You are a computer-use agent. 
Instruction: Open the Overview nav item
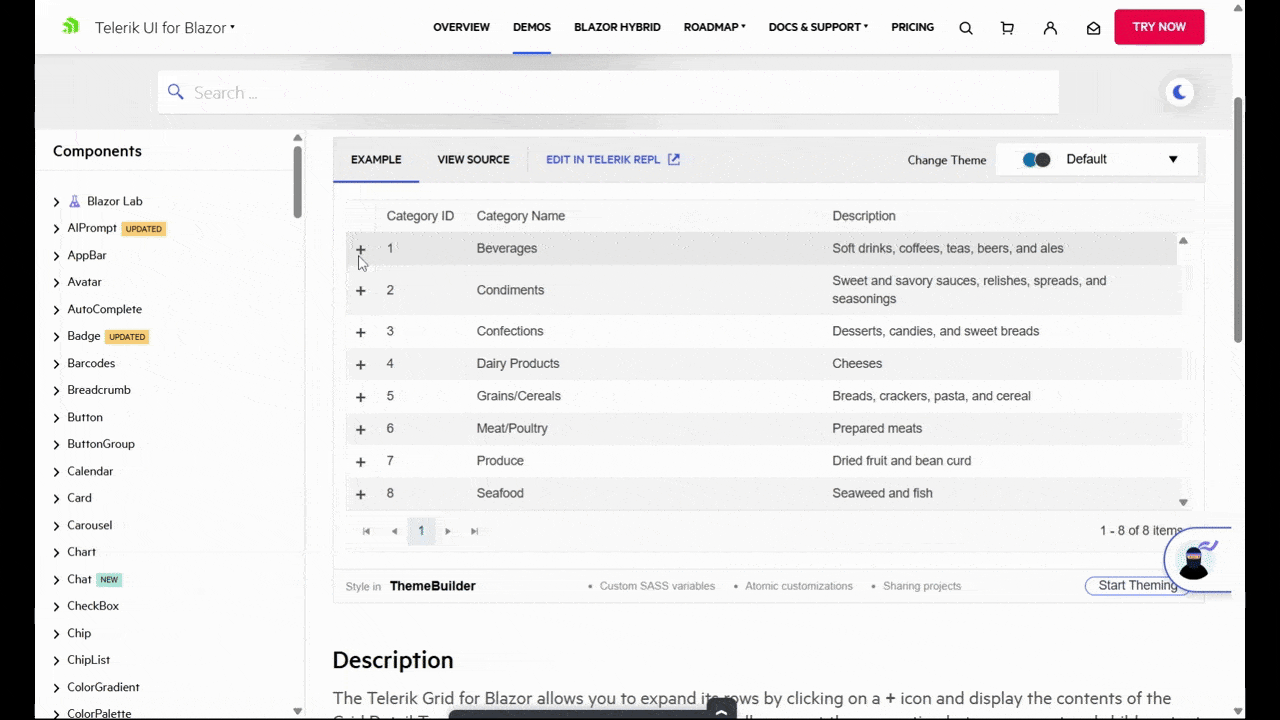[x=461, y=27]
